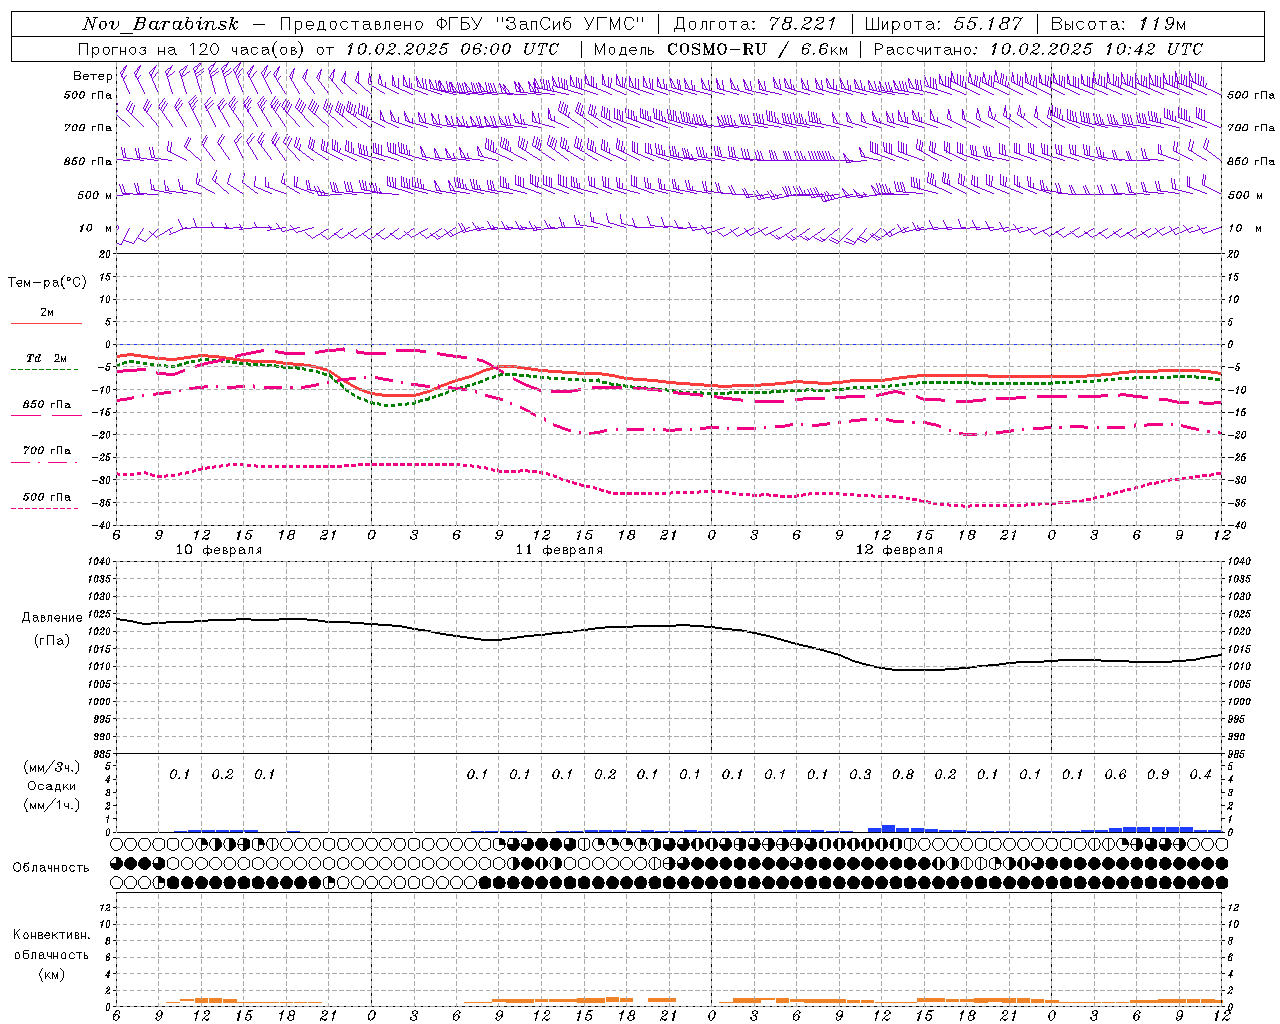
Task: Click the 10 февраля date label
Action: 219,550
